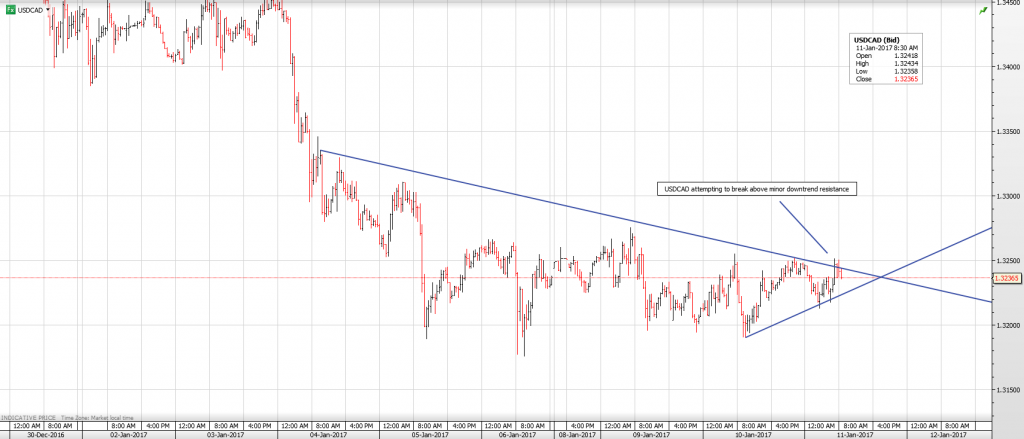Screen dimensions: 1024x439
Task: Click the 1.33500 price axis label
Action: tap(1007, 131)
